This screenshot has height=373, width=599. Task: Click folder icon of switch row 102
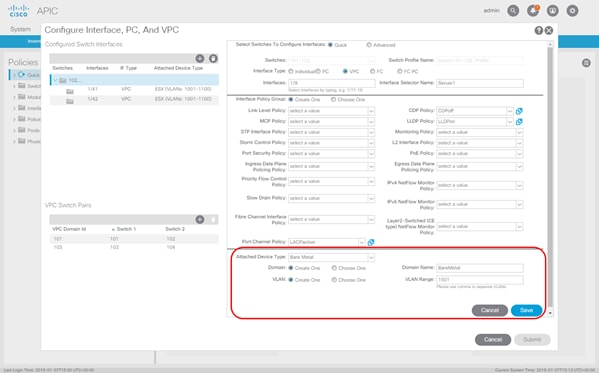pyautogui.click(x=63, y=80)
